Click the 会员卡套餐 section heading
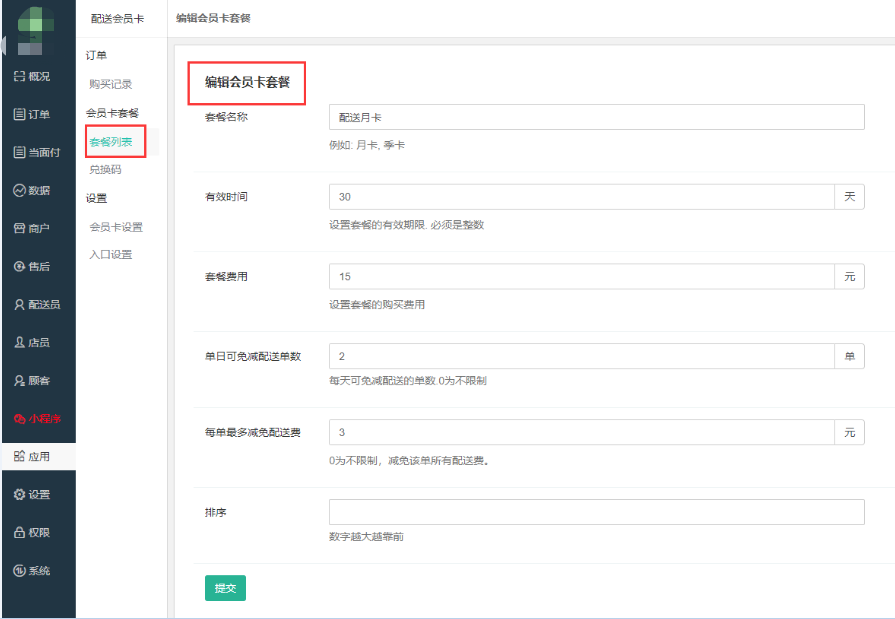Screen dimensions: 895x619 112,113
